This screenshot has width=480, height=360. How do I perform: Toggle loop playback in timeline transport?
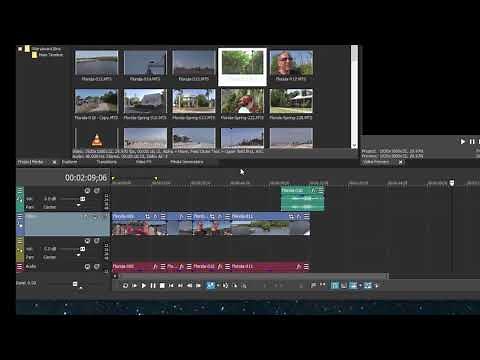125,286
